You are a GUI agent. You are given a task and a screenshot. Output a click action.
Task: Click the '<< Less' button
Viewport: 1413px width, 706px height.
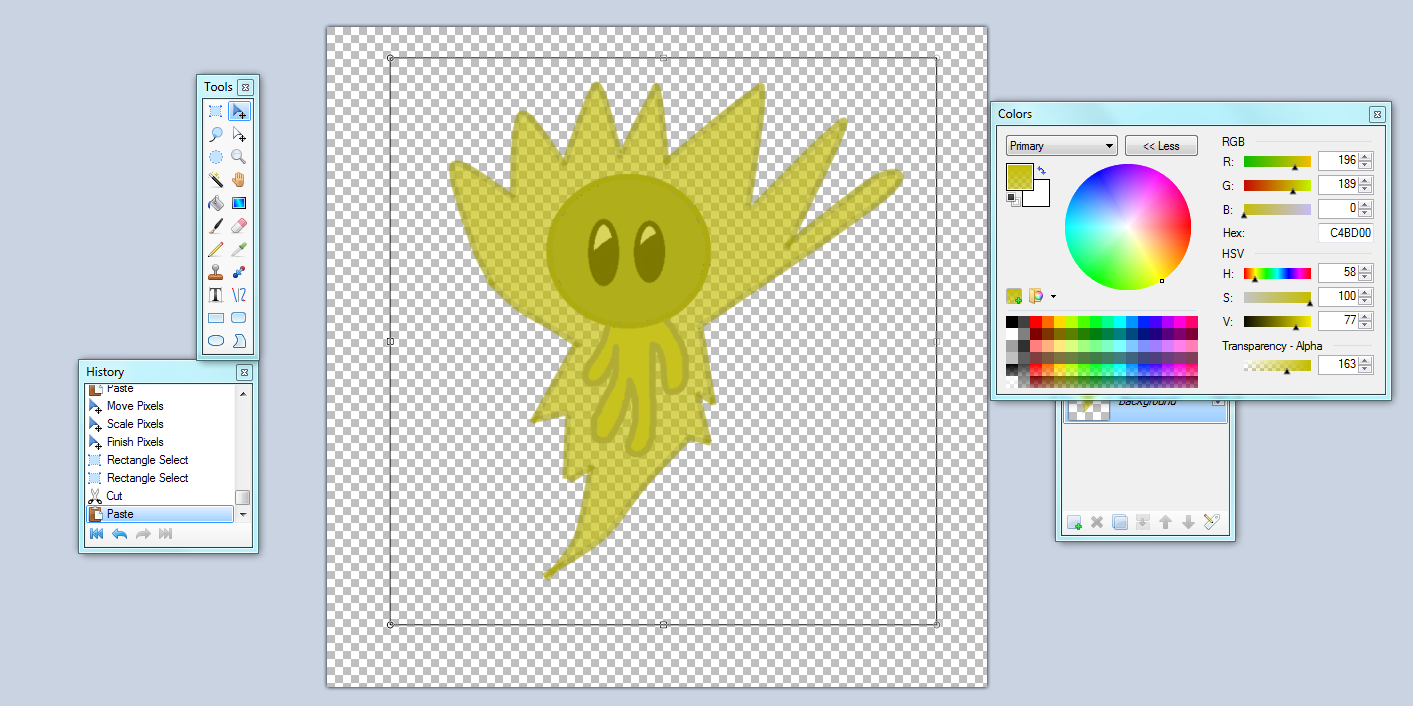[1161, 146]
